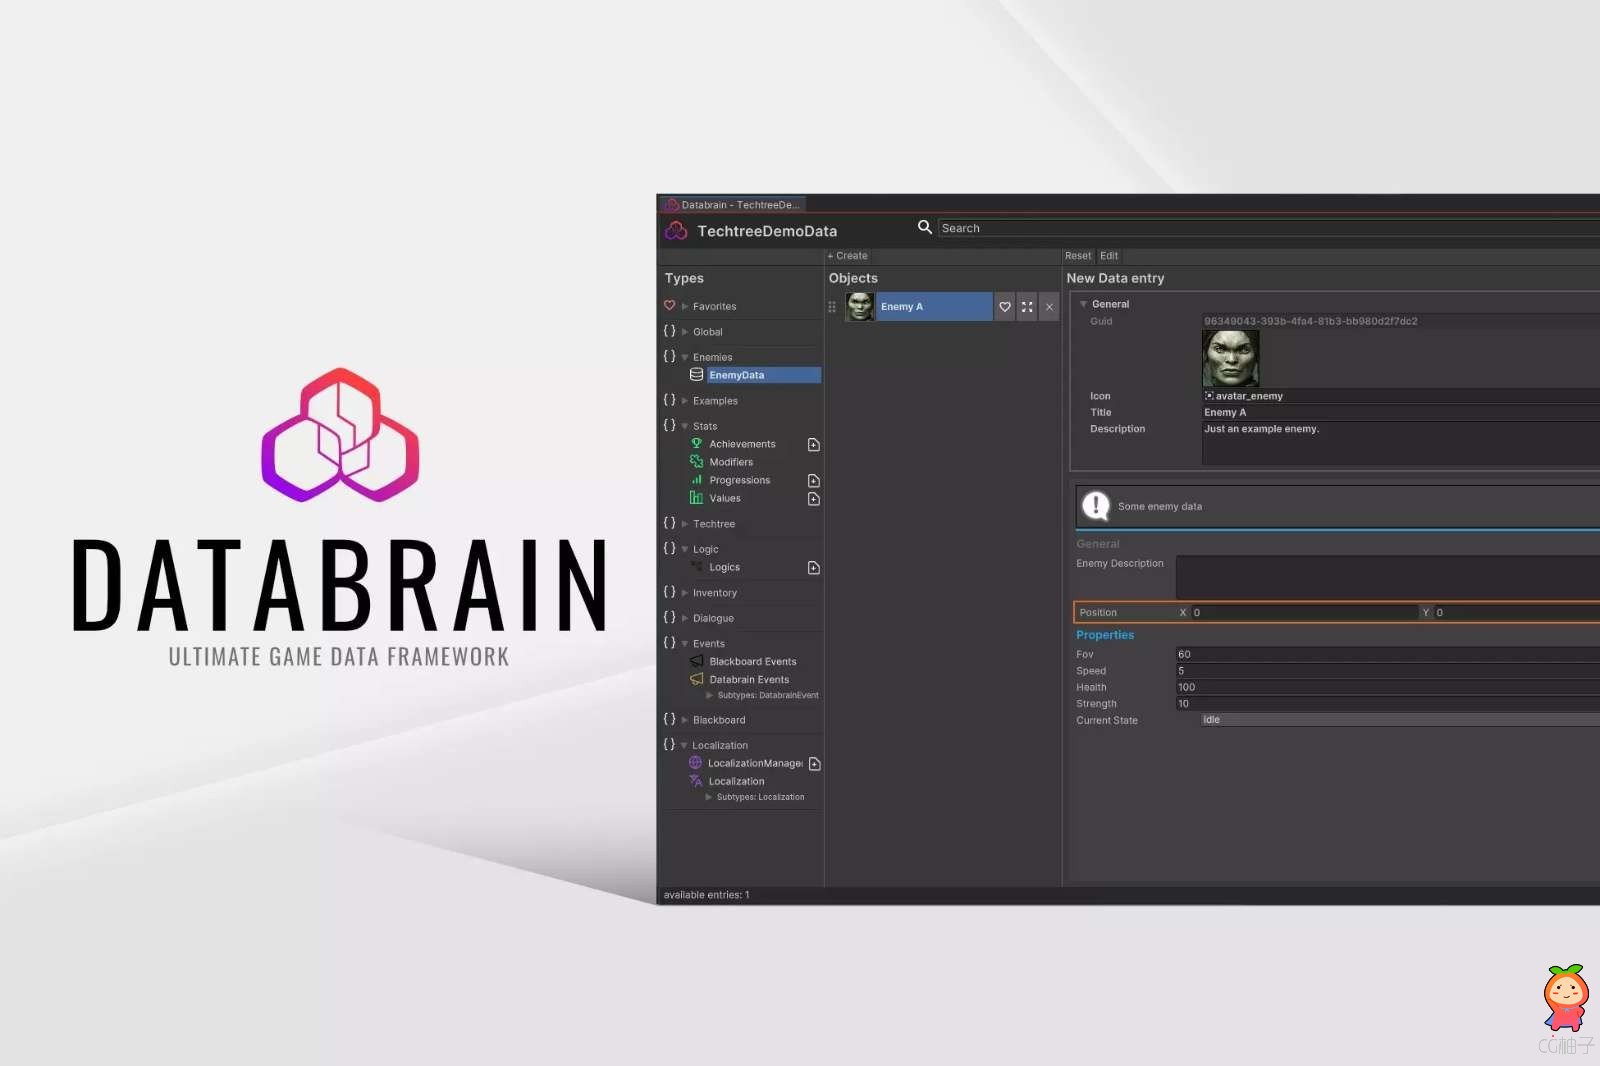Click the object picker icon beside avatar_enemy
Image resolution: width=1600 pixels, height=1066 pixels.
1209,396
